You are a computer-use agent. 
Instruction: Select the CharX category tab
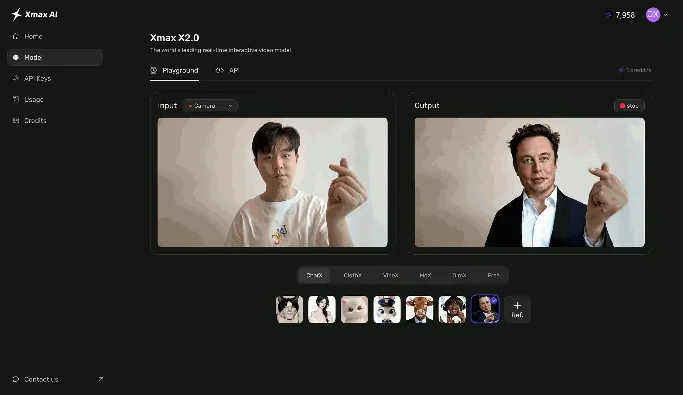[314, 275]
